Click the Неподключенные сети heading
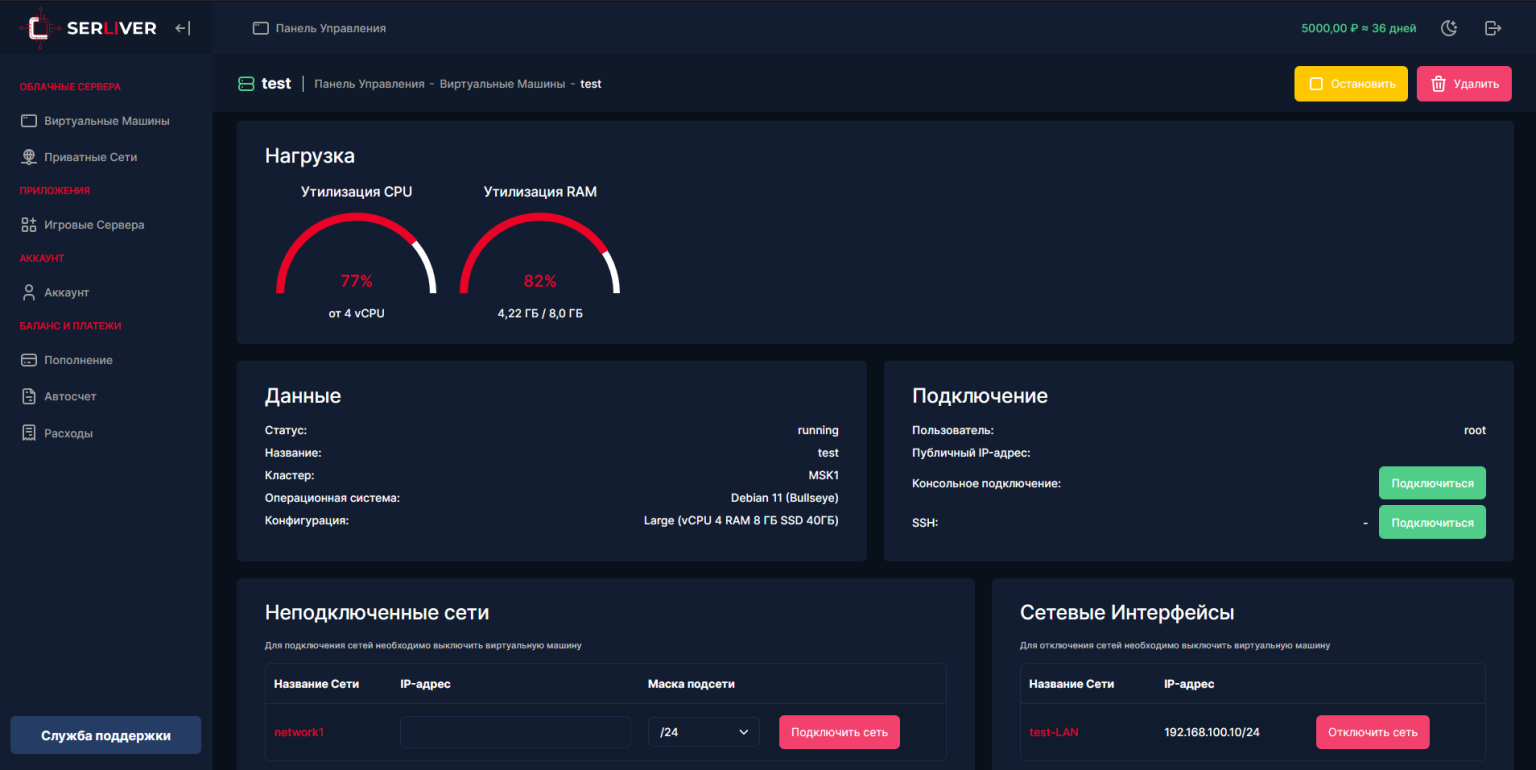The width and height of the screenshot is (1536, 770). click(x=377, y=612)
